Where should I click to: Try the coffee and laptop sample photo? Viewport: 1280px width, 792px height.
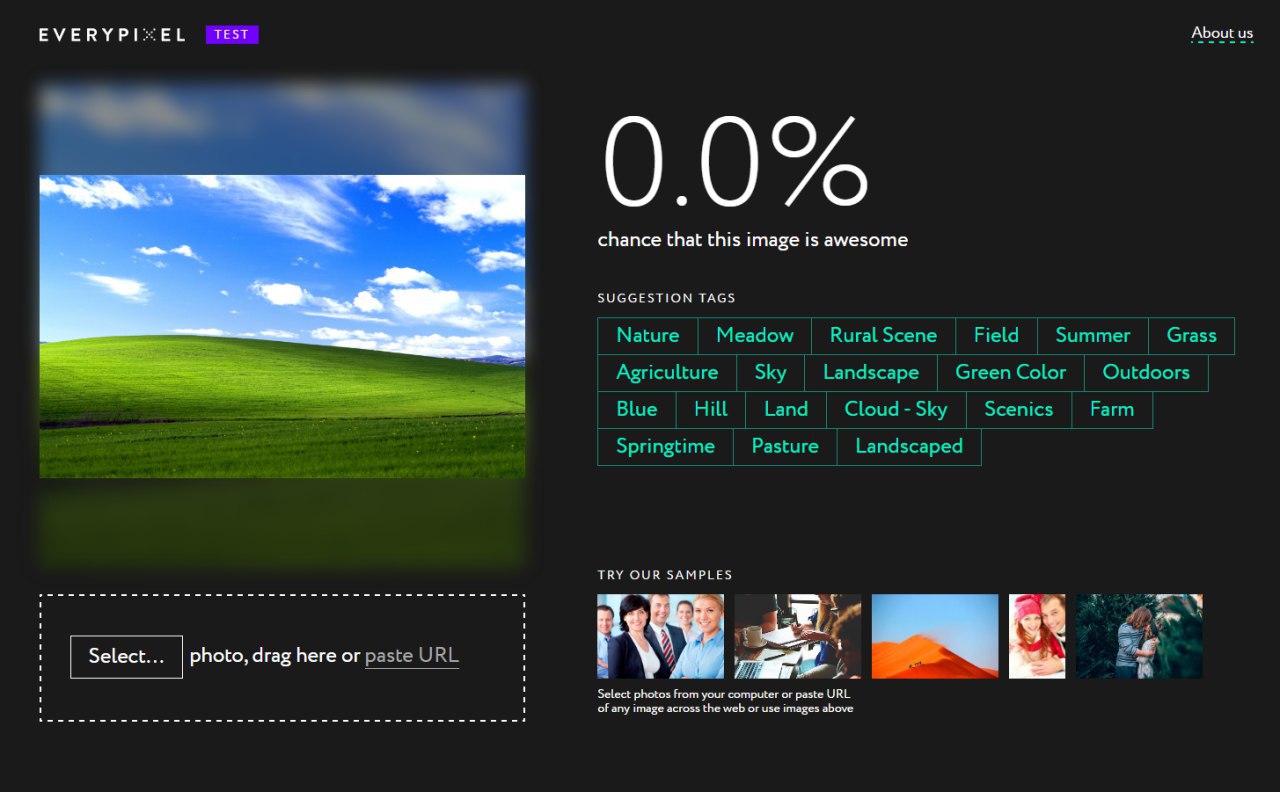click(798, 636)
